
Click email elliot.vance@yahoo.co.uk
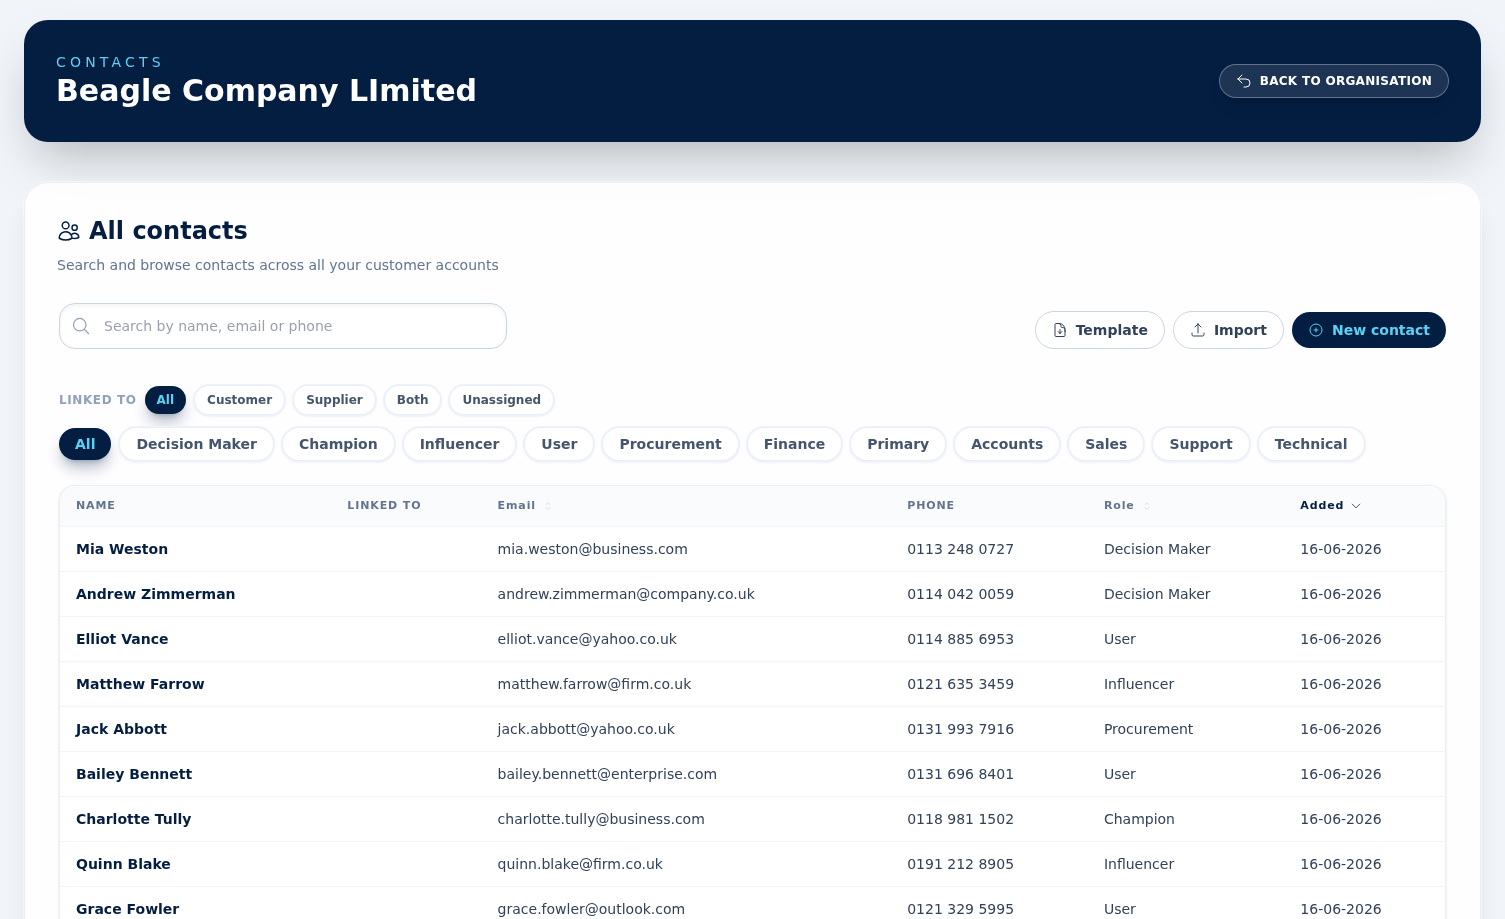[587, 639]
